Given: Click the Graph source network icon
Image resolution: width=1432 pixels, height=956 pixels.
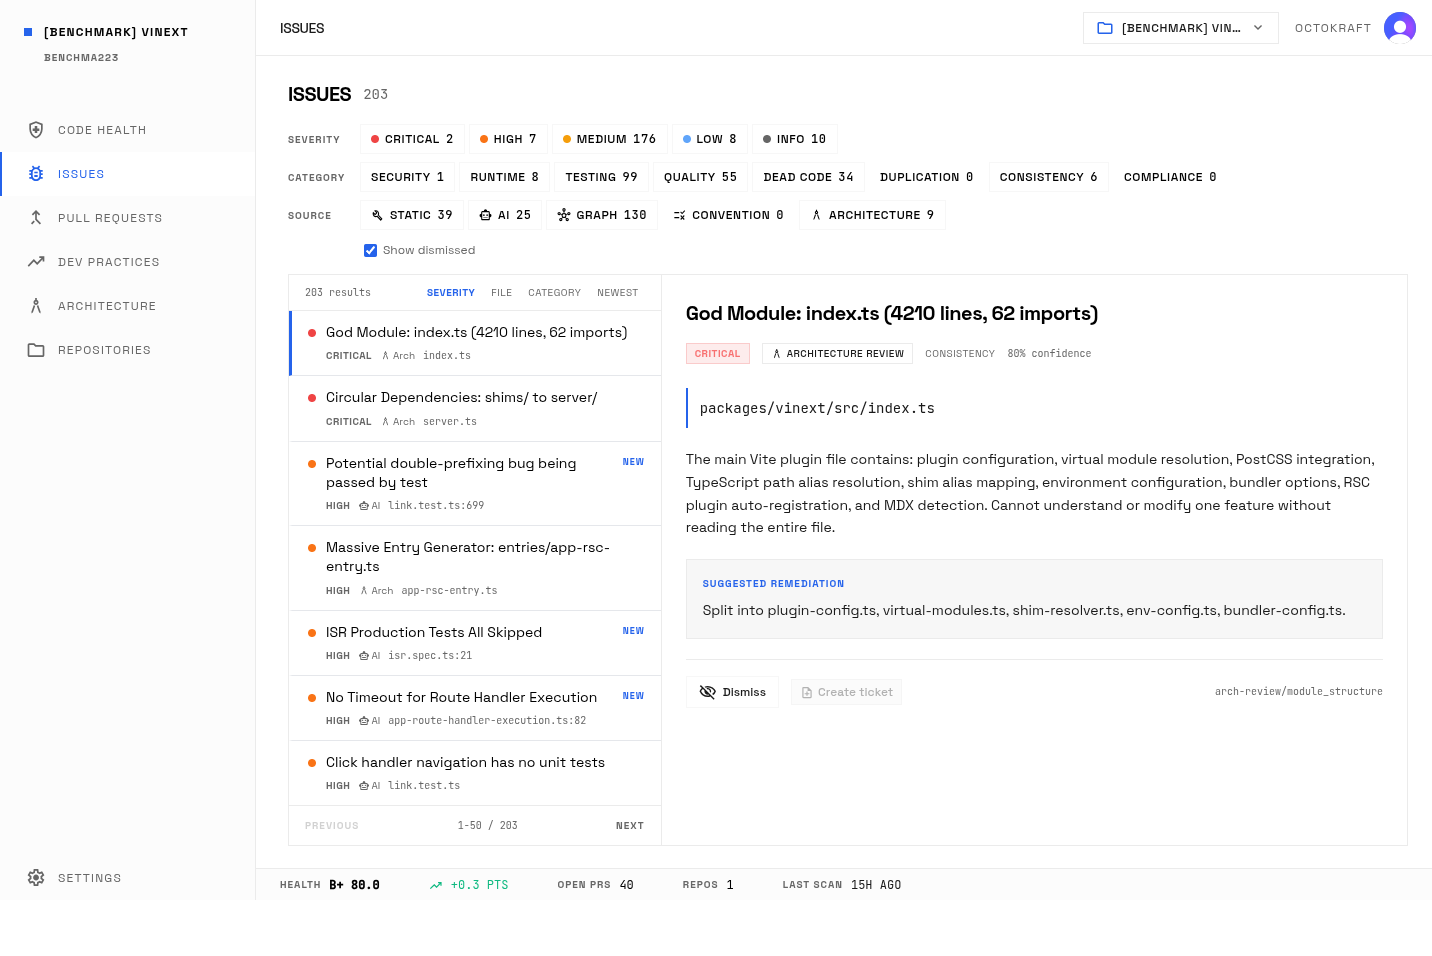Looking at the screenshot, I should 564,215.
